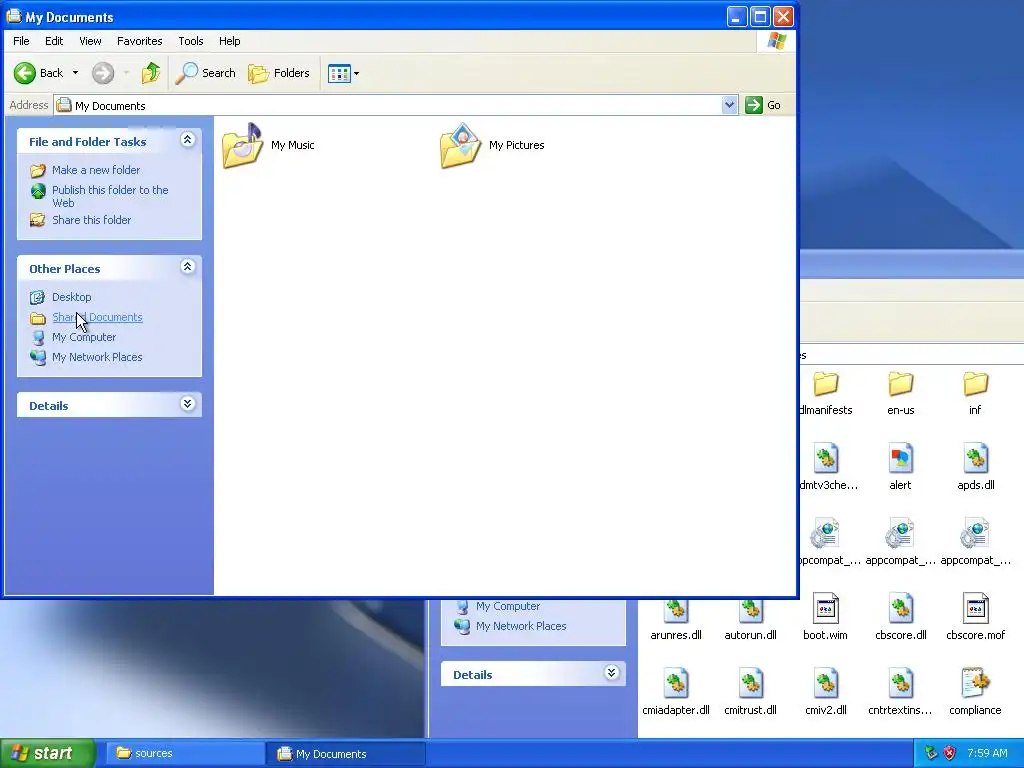This screenshot has height=768, width=1024.
Task: Select the en-us folder in sources window
Action: [x=901, y=394]
